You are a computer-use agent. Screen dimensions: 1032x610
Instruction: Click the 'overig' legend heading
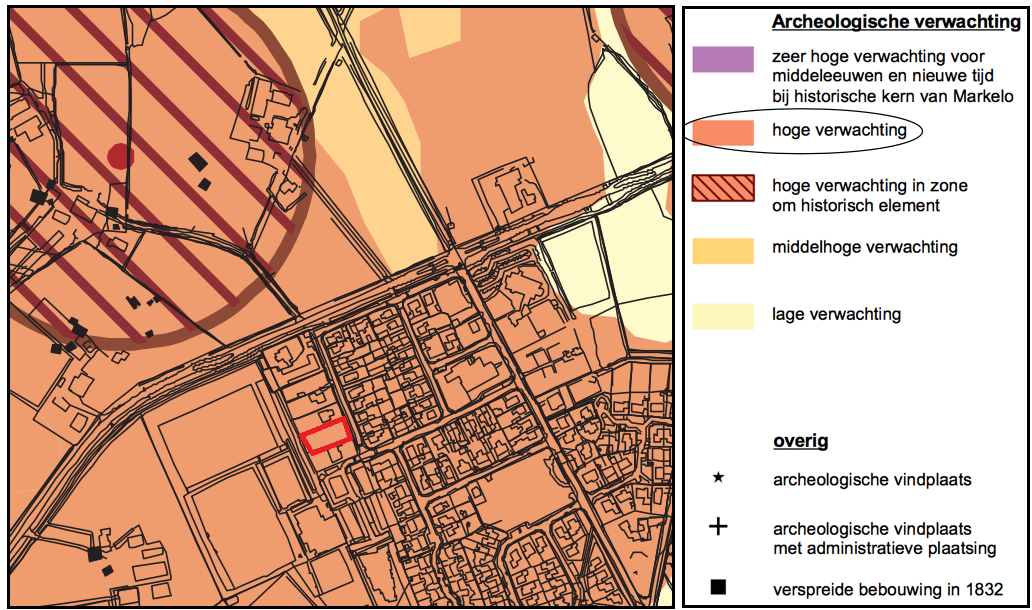tap(800, 441)
